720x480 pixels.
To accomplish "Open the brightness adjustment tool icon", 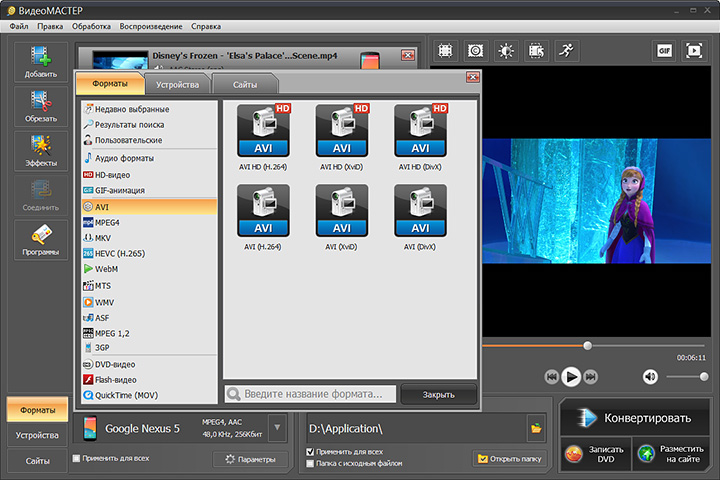I will tap(506, 50).
